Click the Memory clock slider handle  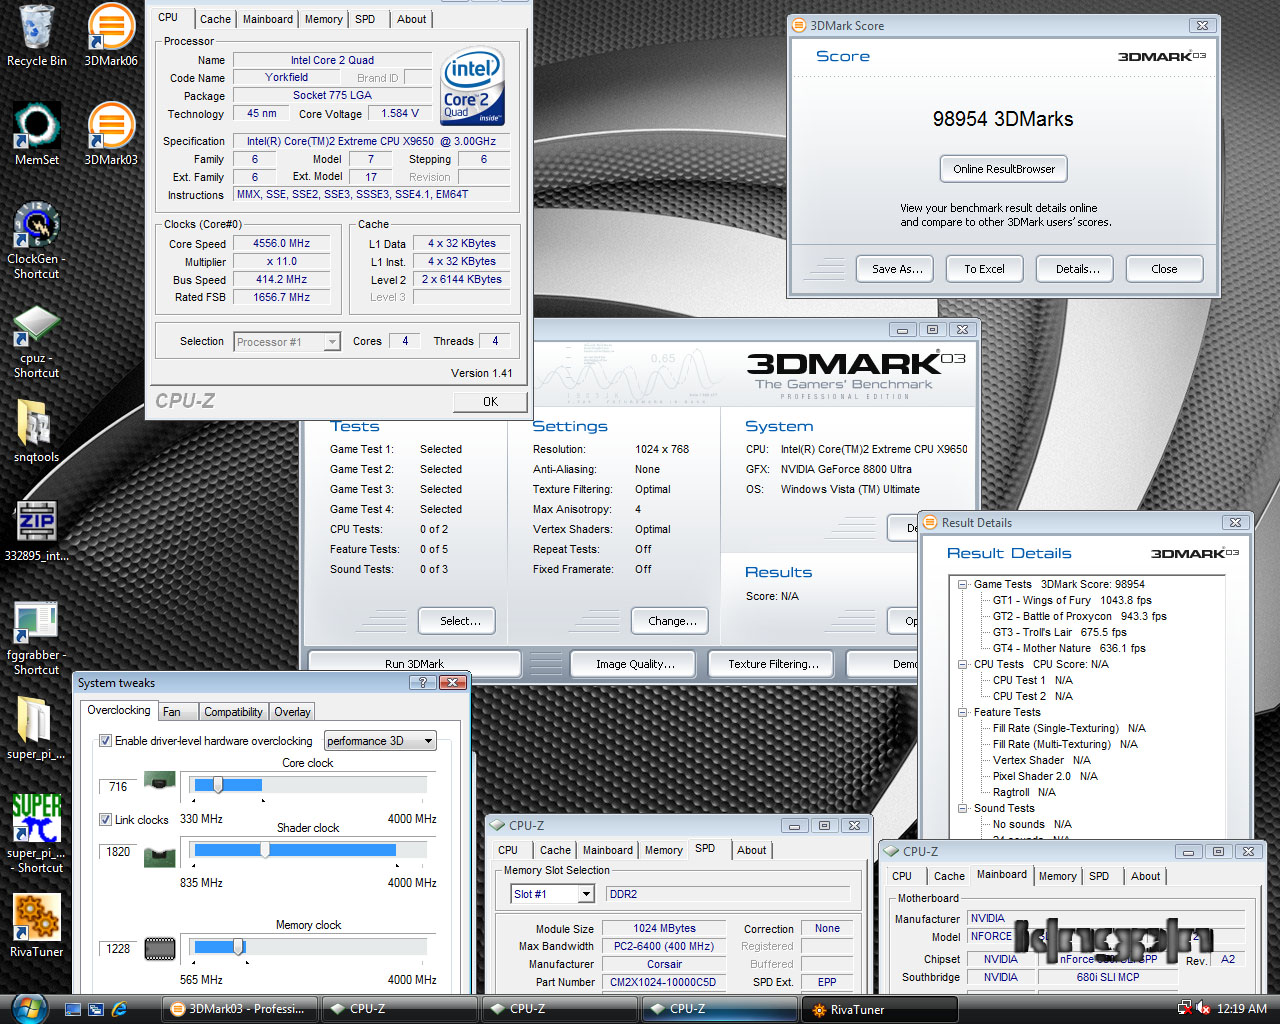pos(238,947)
